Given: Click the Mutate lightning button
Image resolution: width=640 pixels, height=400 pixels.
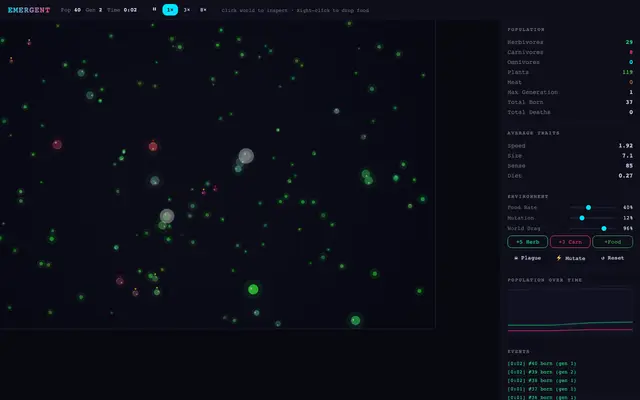Looking at the screenshot, I should 570,258.
